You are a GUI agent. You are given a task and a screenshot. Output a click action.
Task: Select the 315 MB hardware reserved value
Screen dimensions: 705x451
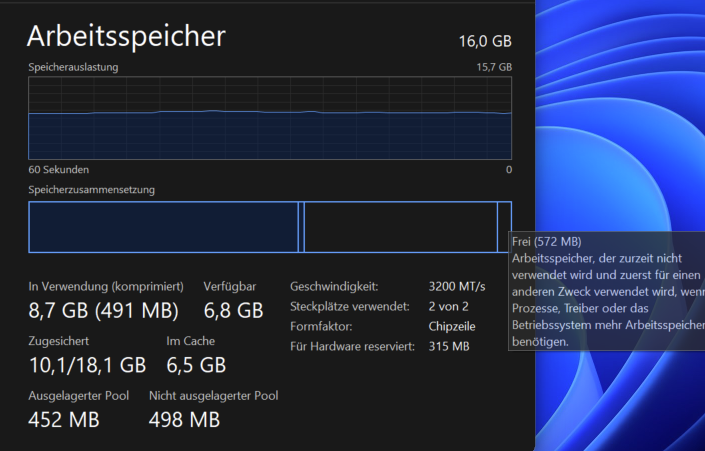pos(449,347)
